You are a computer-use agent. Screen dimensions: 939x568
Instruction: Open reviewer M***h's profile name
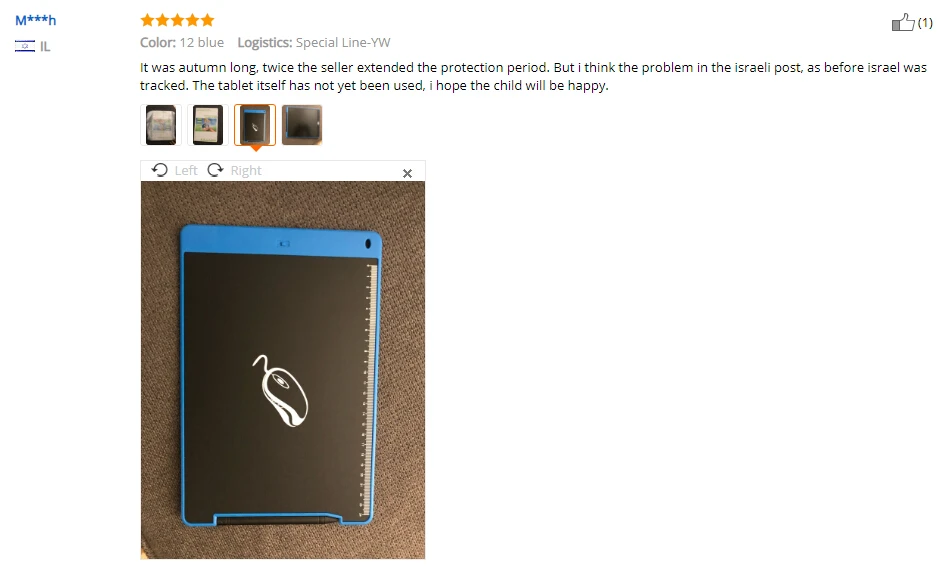coord(35,20)
